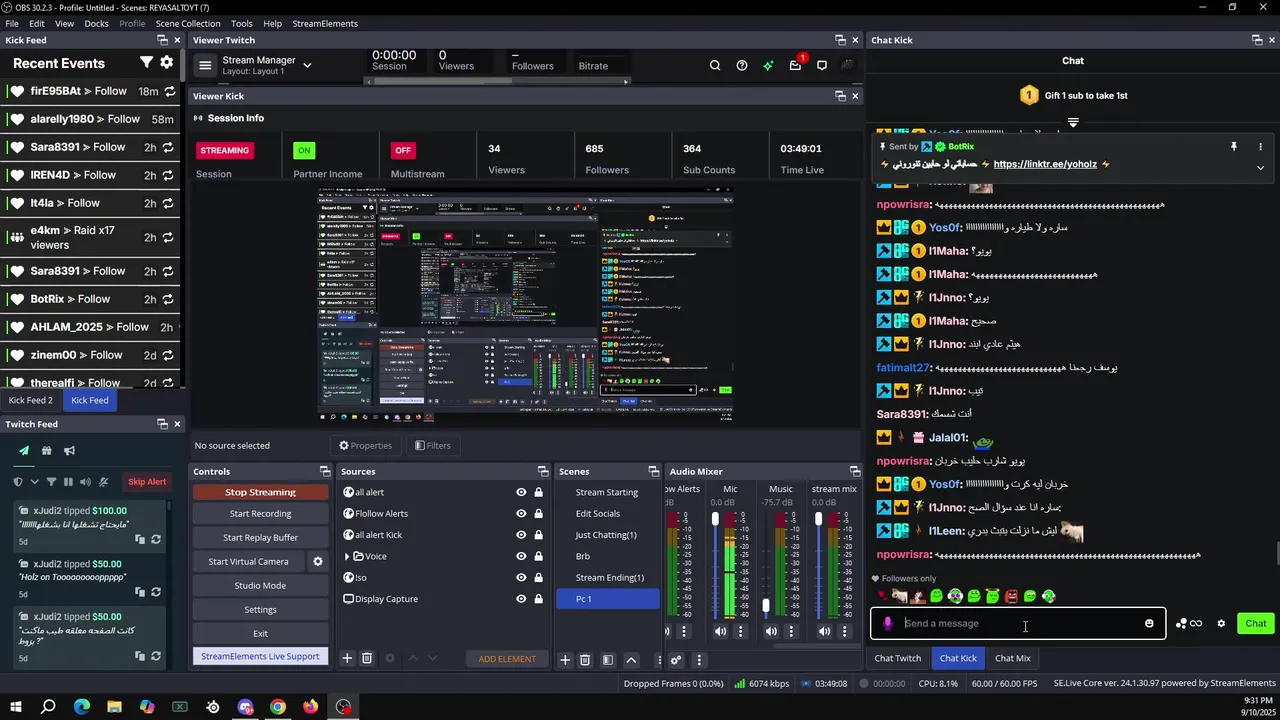Toggle lock on Iso source
The image size is (1280, 720).
(x=539, y=577)
